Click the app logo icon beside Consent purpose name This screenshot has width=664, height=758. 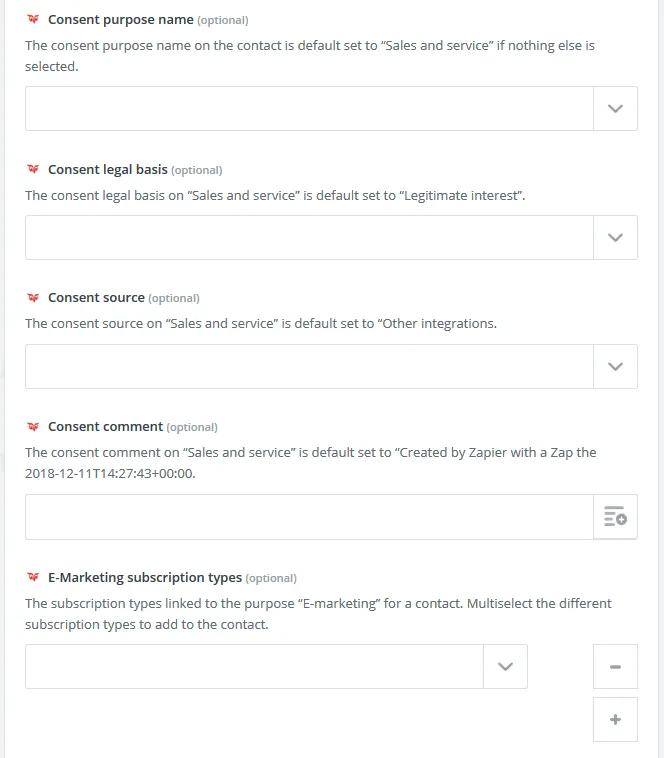point(33,20)
